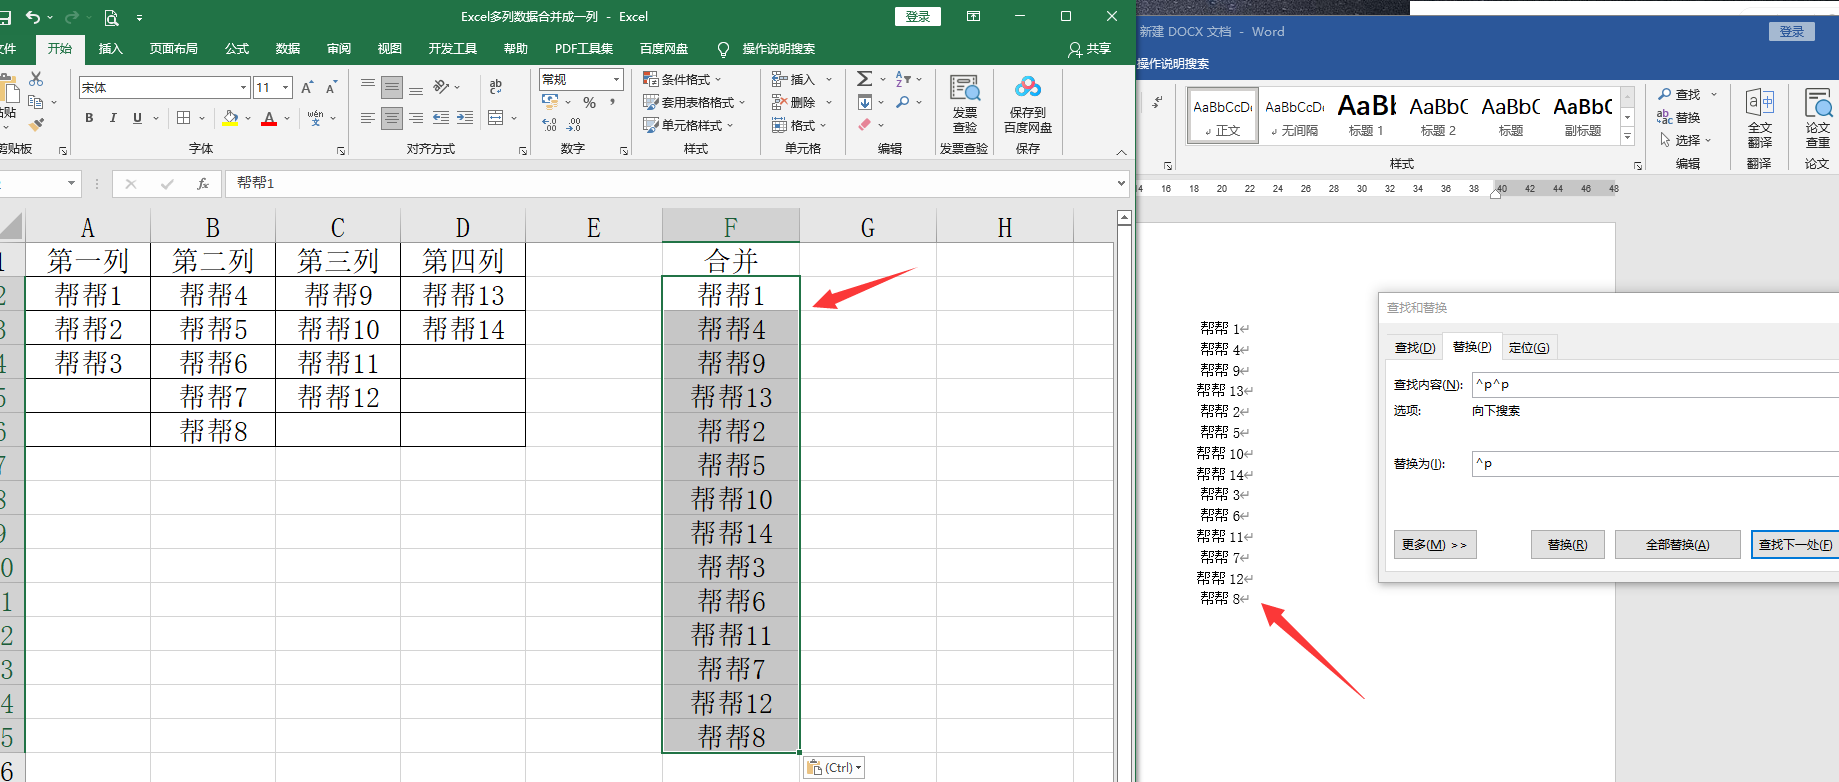The width and height of the screenshot is (1839, 782).
Task: Open 发票查验 invoice check tool
Action: coord(964,103)
